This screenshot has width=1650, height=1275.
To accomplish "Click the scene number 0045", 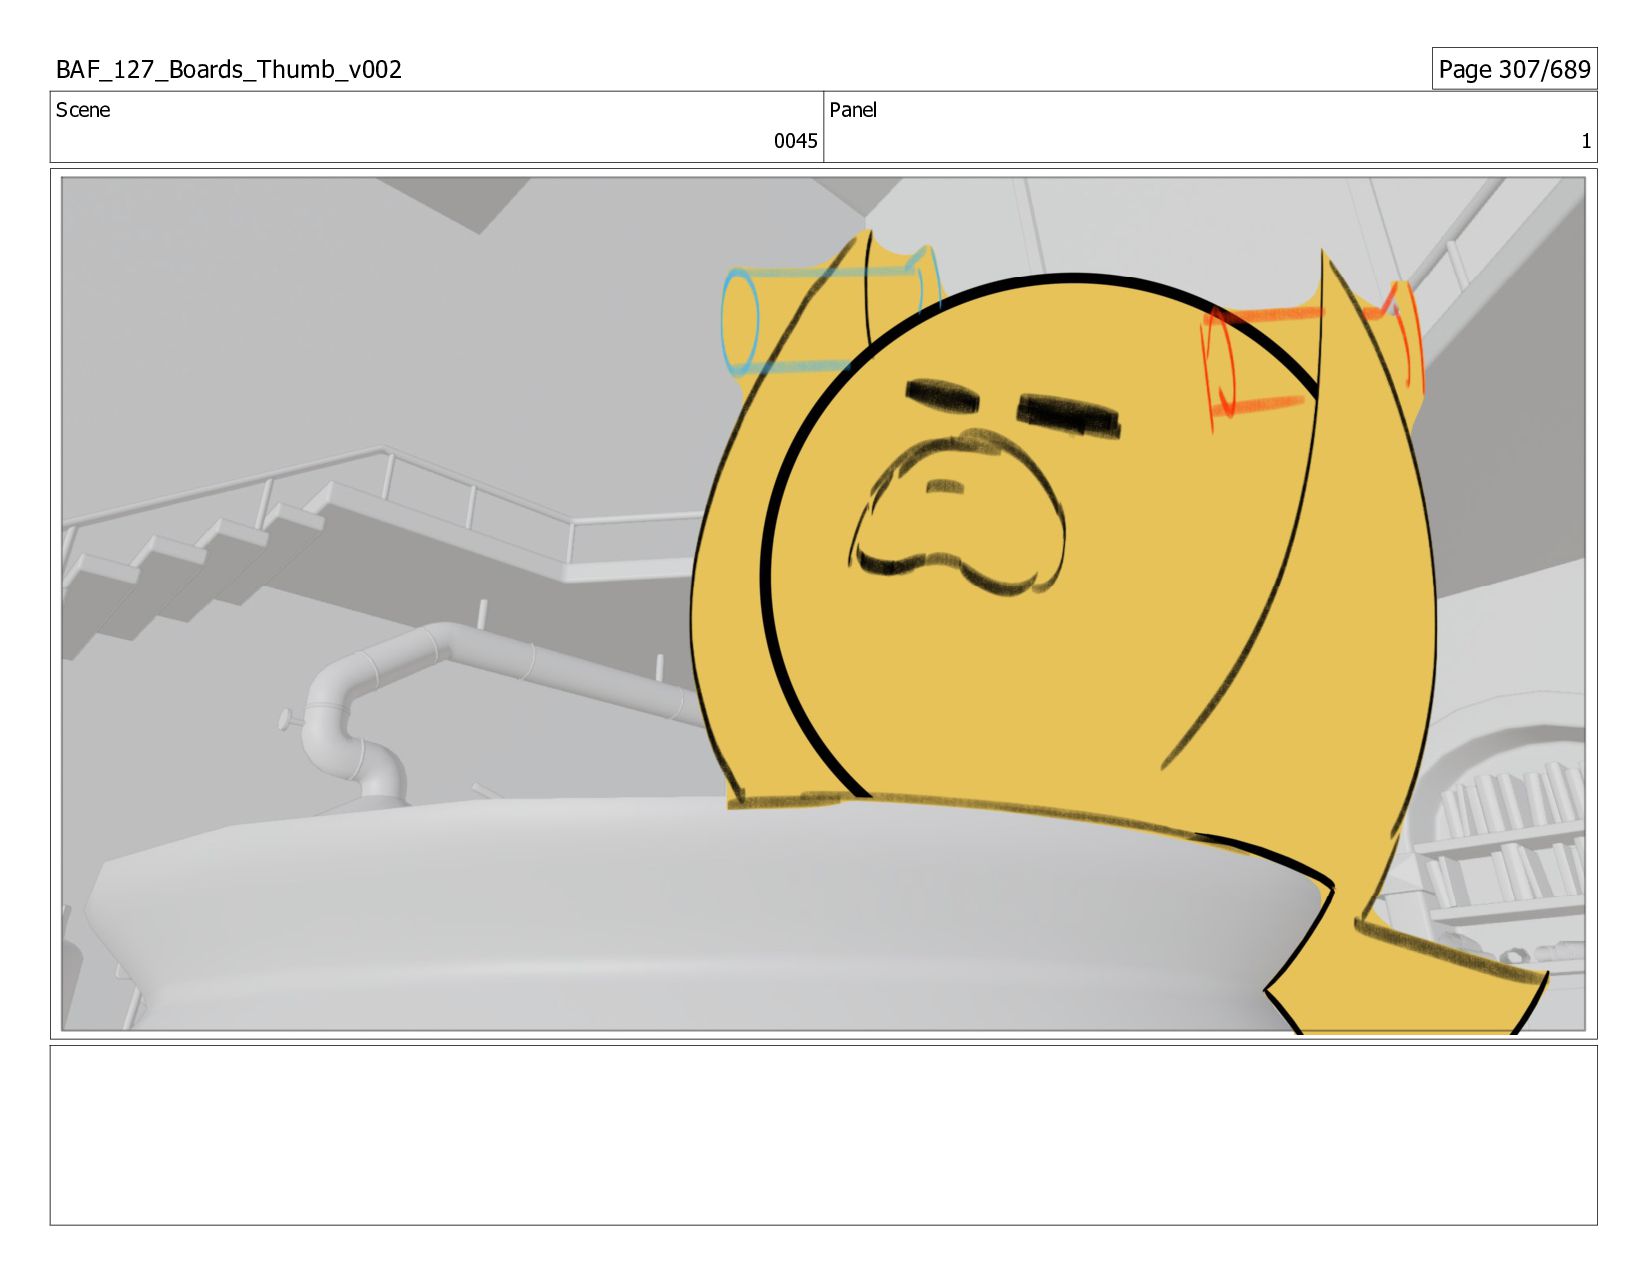I will pyautogui.click(x=795, y=141).
